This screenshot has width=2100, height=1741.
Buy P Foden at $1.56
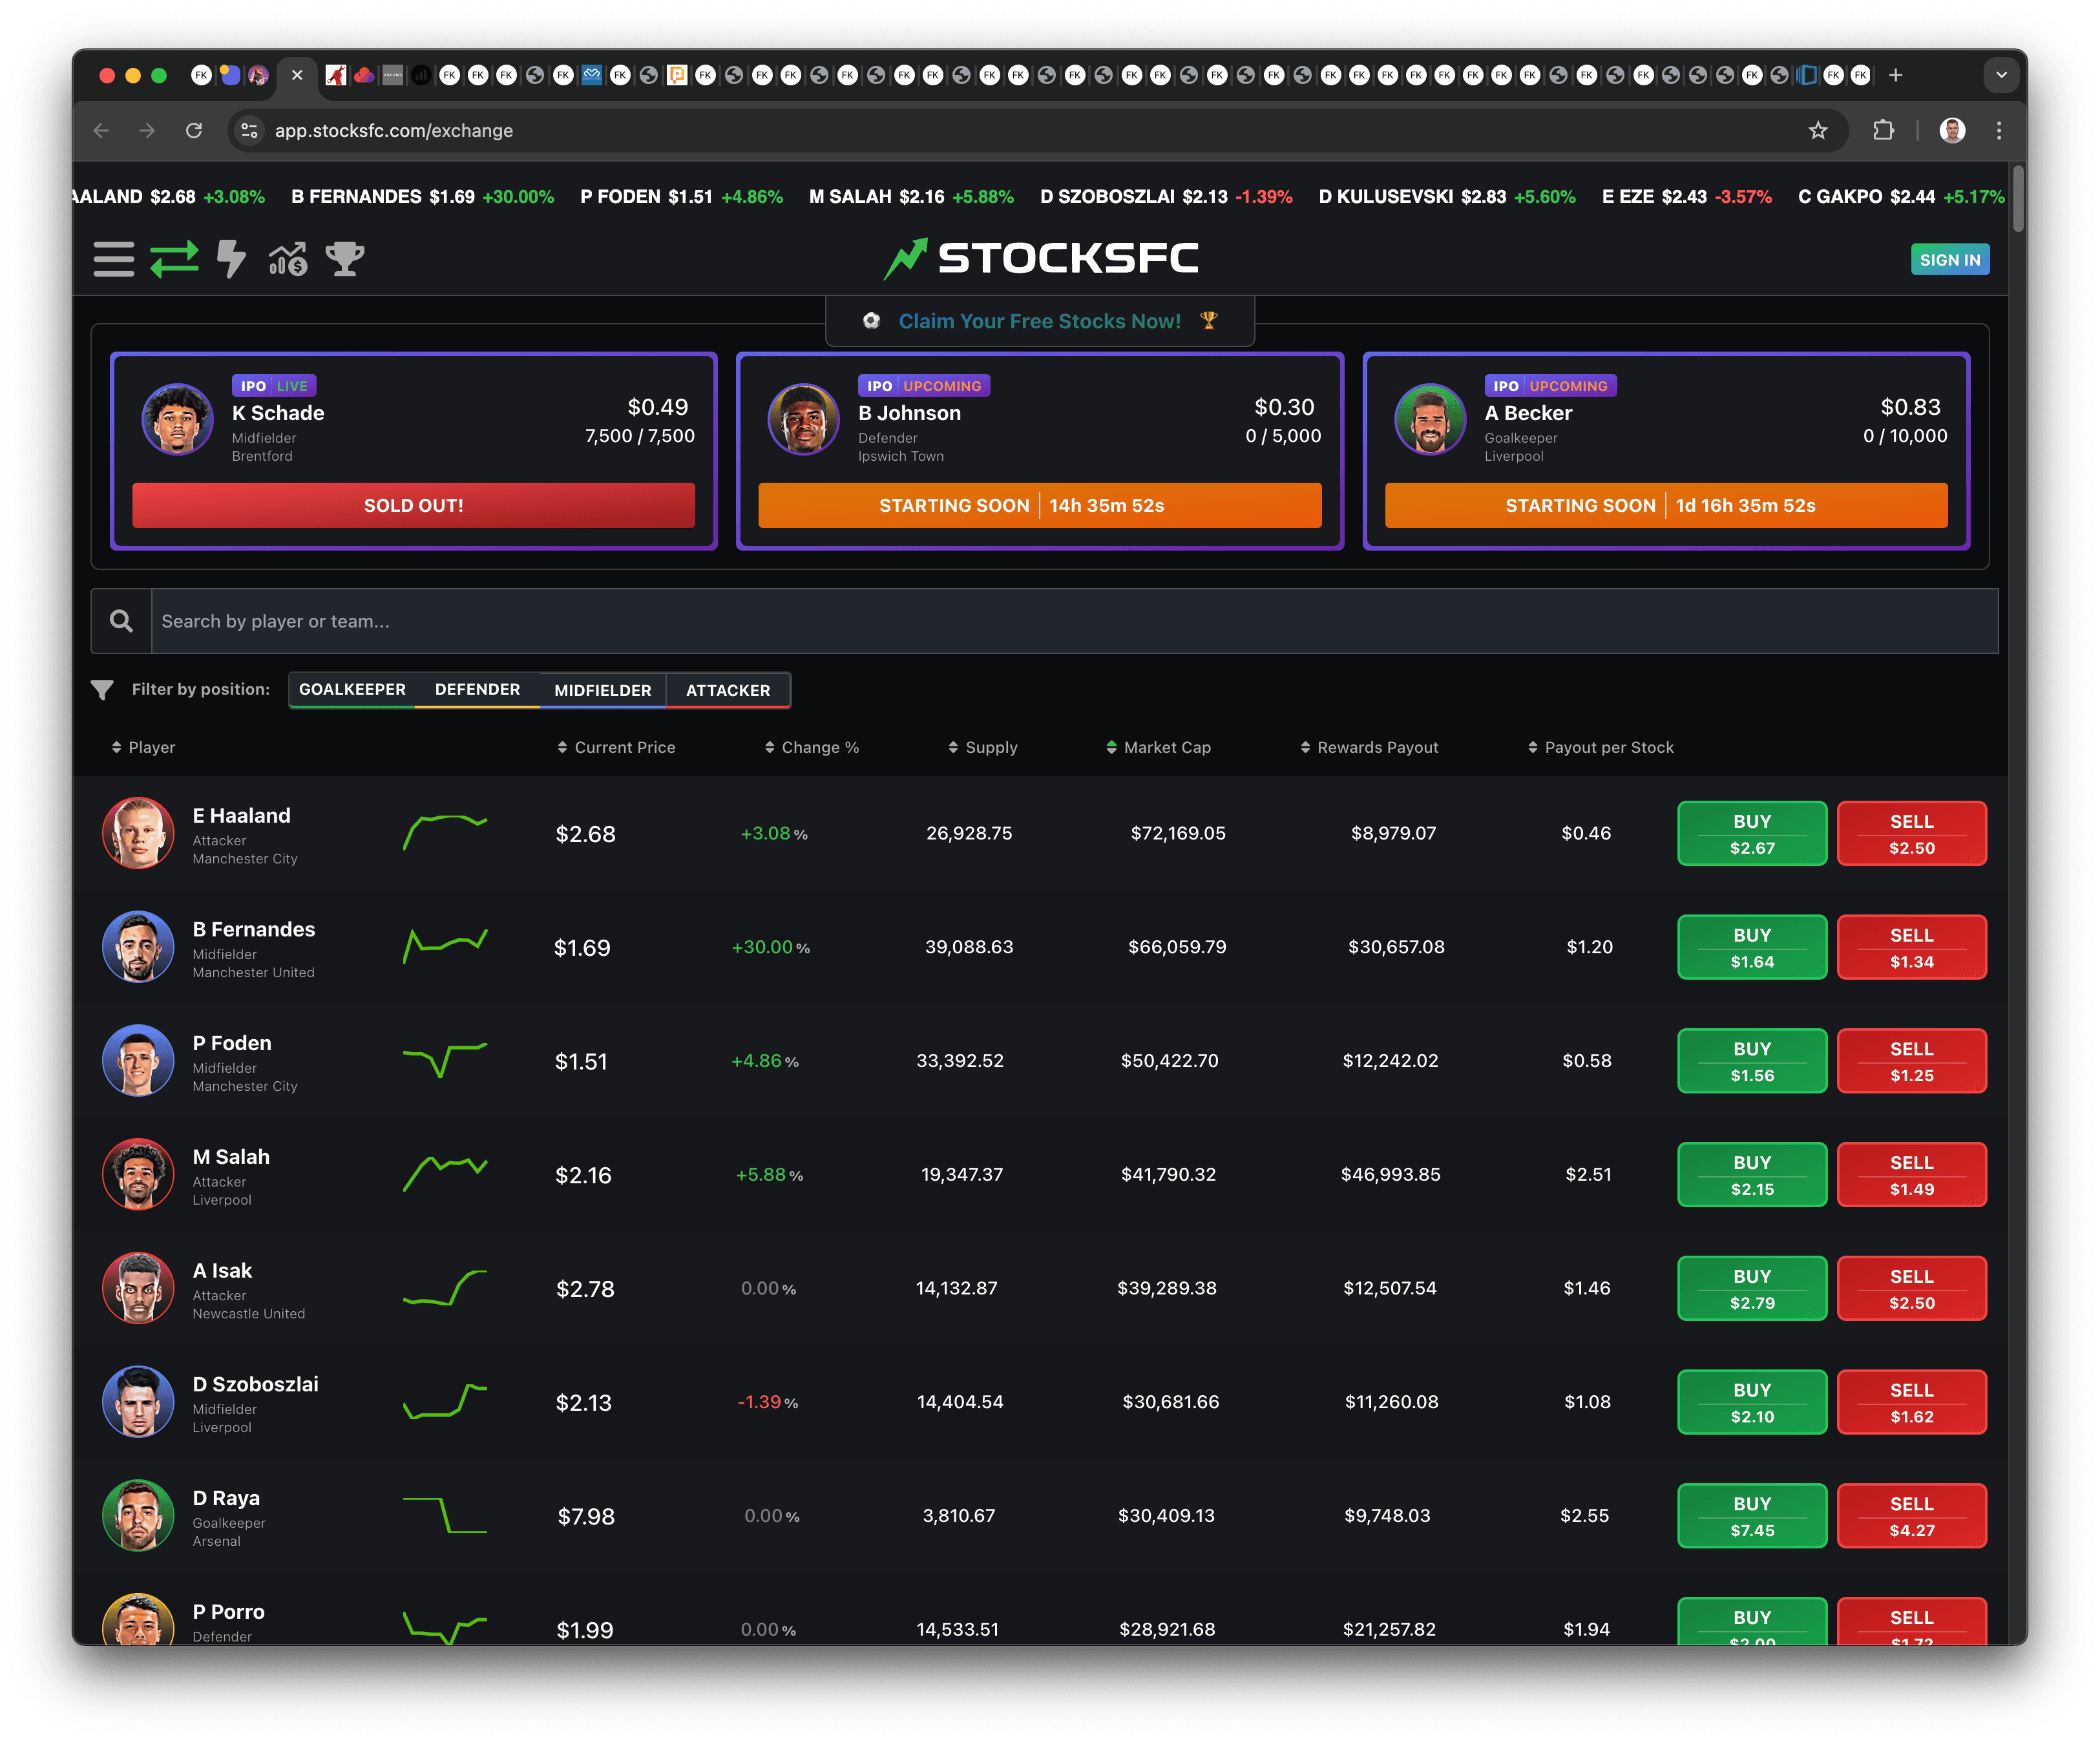point(1751,1061)
